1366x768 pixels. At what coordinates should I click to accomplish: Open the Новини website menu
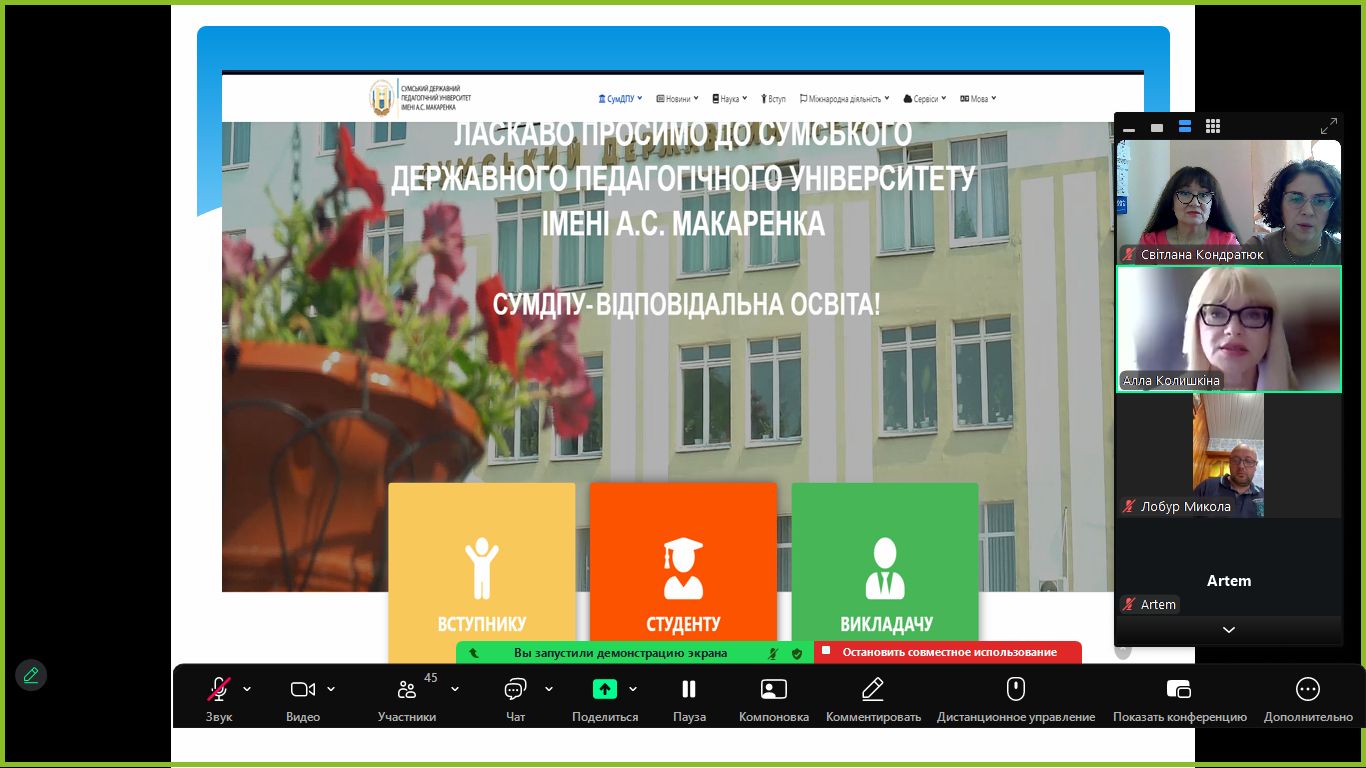(x=677, y=99)
